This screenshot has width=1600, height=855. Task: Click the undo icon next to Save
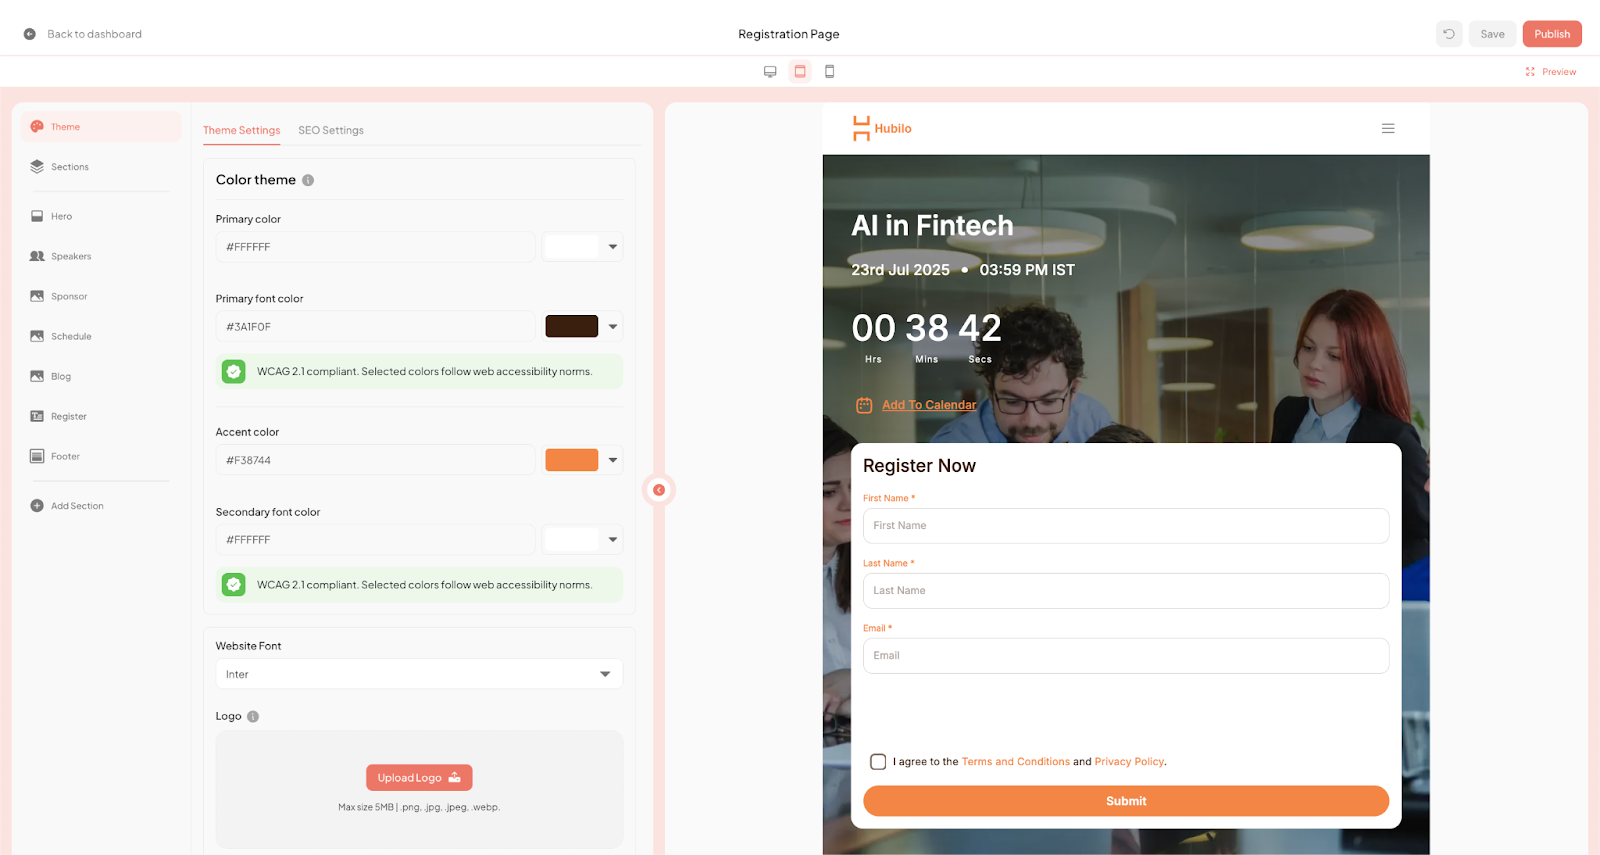click(x=1449, y=34)
